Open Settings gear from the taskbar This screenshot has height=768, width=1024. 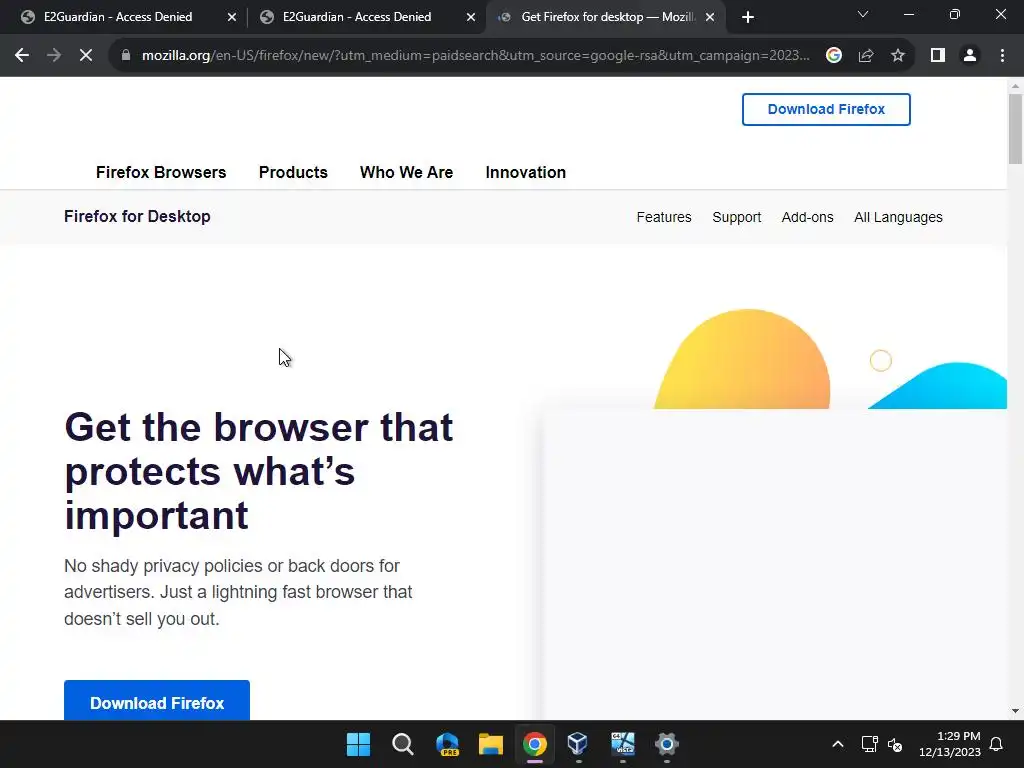pos(666,744)
